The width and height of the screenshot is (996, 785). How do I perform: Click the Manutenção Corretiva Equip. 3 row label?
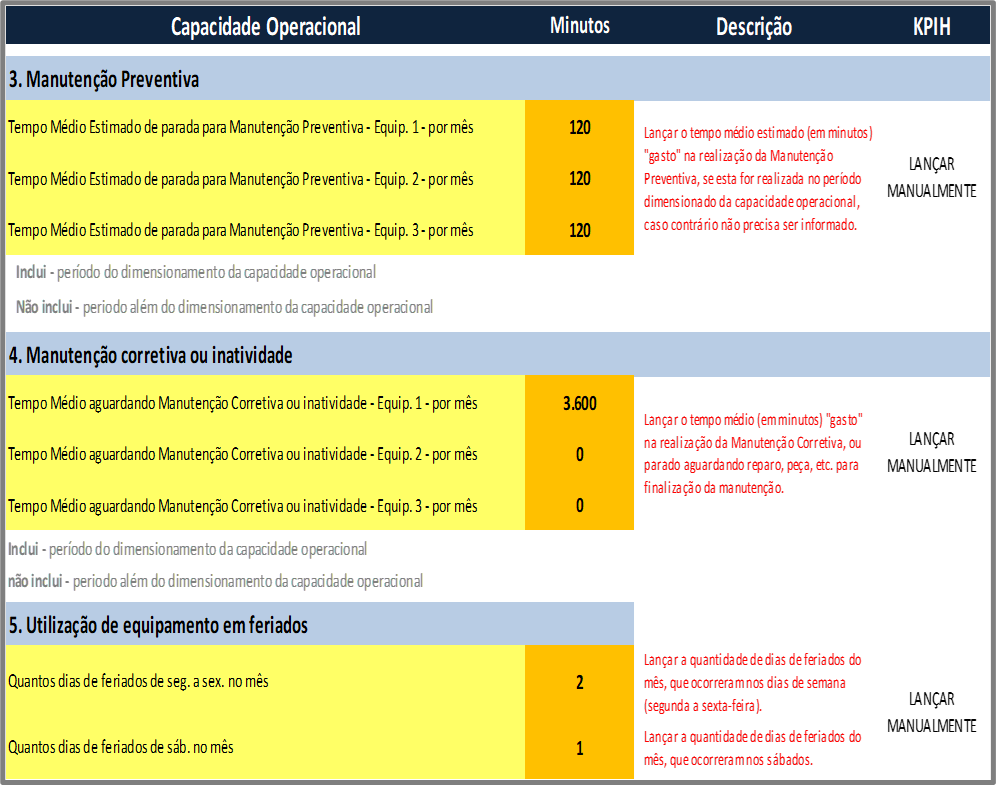[x=243, y=506]
